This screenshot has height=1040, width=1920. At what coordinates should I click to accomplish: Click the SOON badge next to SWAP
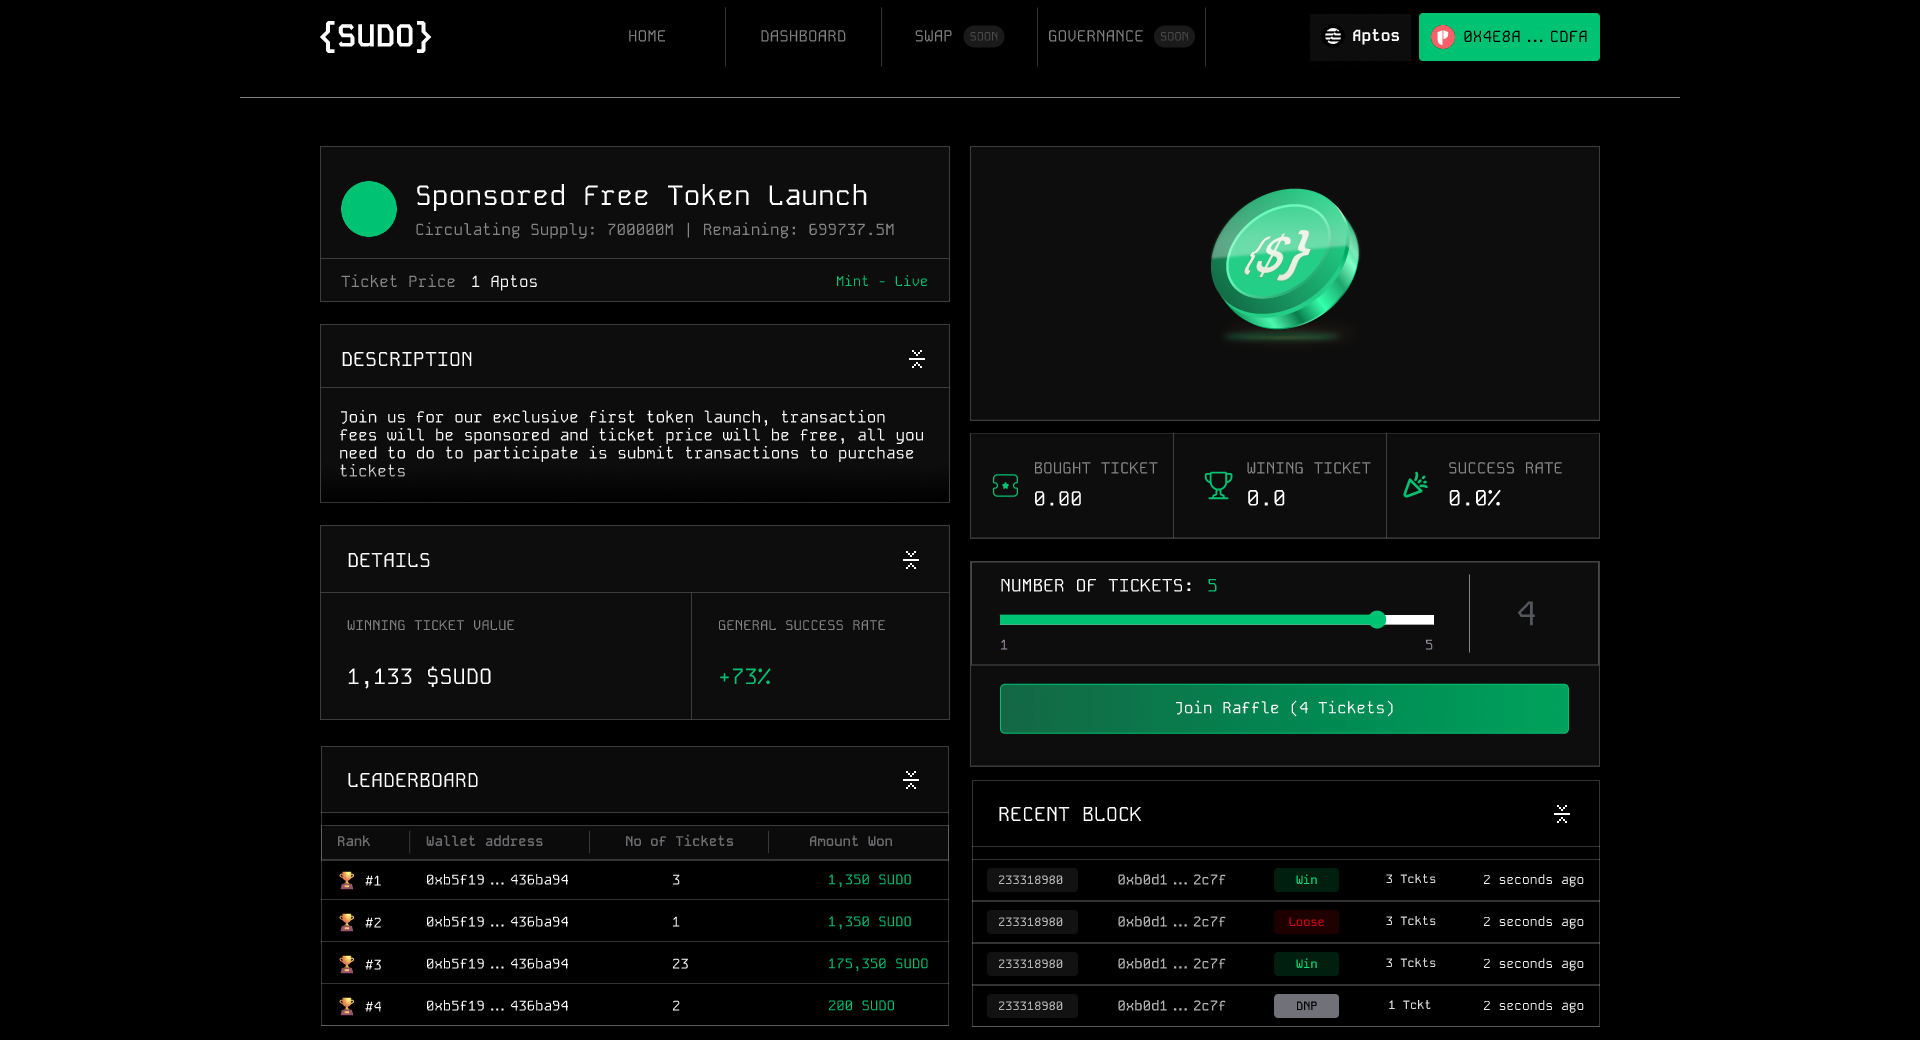point(984,37)
